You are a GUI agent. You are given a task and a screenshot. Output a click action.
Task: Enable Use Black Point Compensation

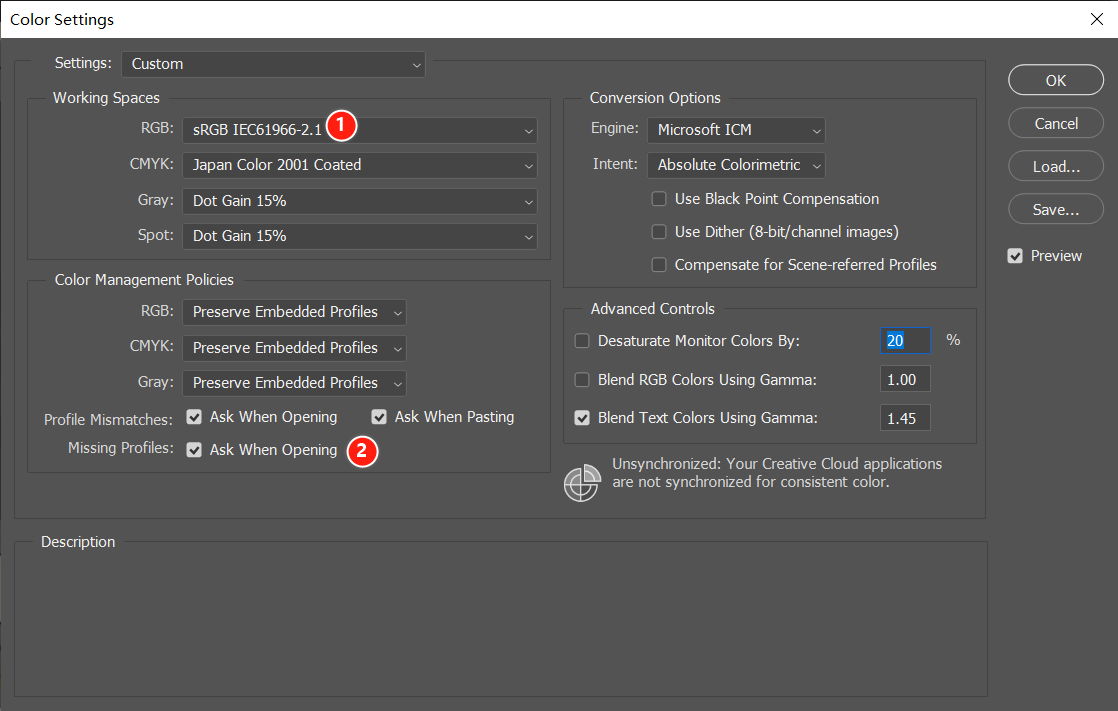coord(659,199)
